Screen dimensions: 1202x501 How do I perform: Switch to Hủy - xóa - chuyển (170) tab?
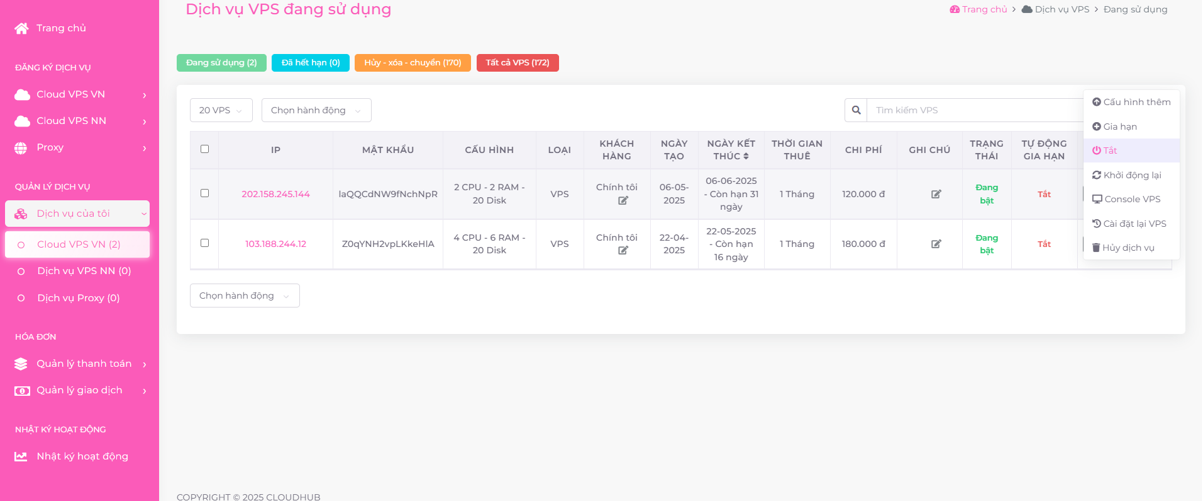coord(412,63)
